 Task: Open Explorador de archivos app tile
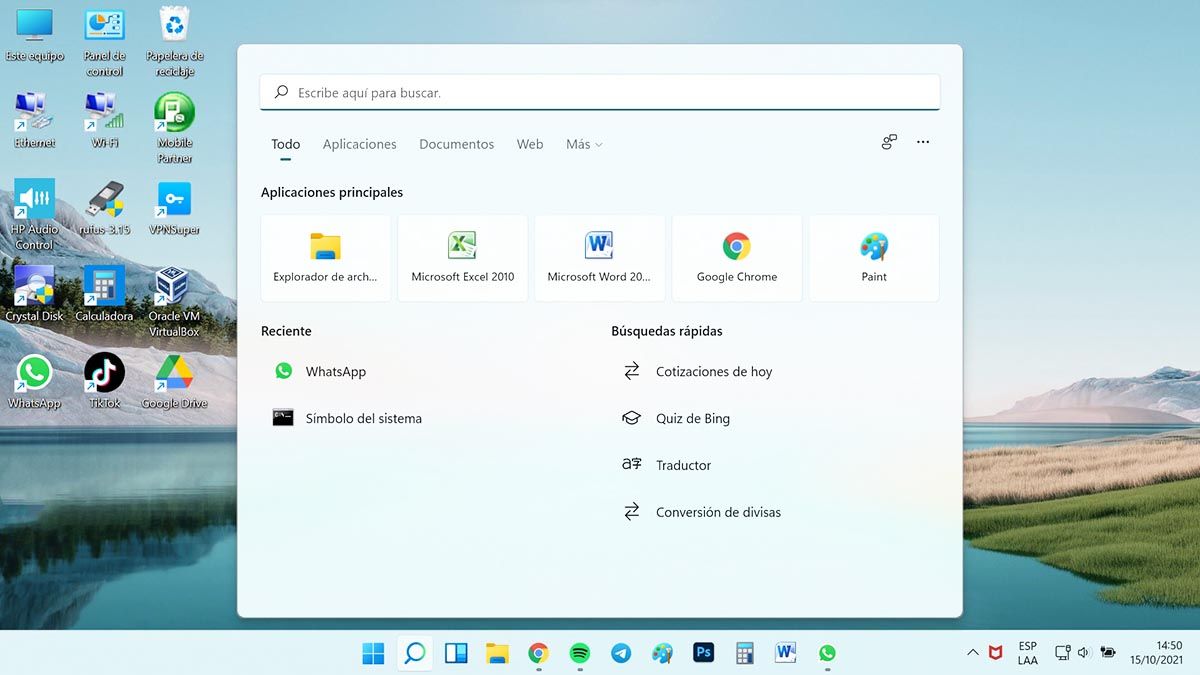325,258
